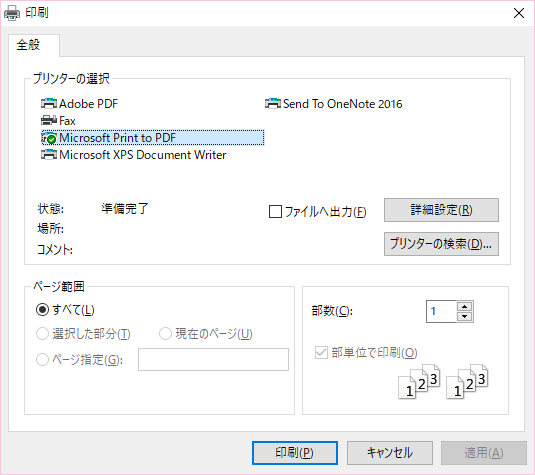Select the ページ指定(G) radio button
Screen dimensions: 535x475
coord(42,359)
